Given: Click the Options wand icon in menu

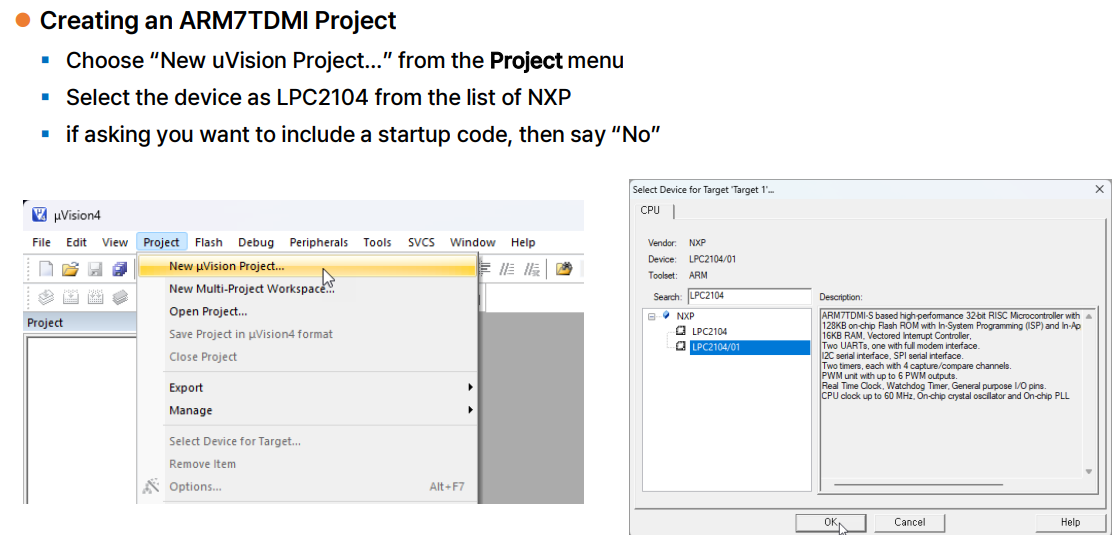Looking at the screenshot, I should [151, 486].
